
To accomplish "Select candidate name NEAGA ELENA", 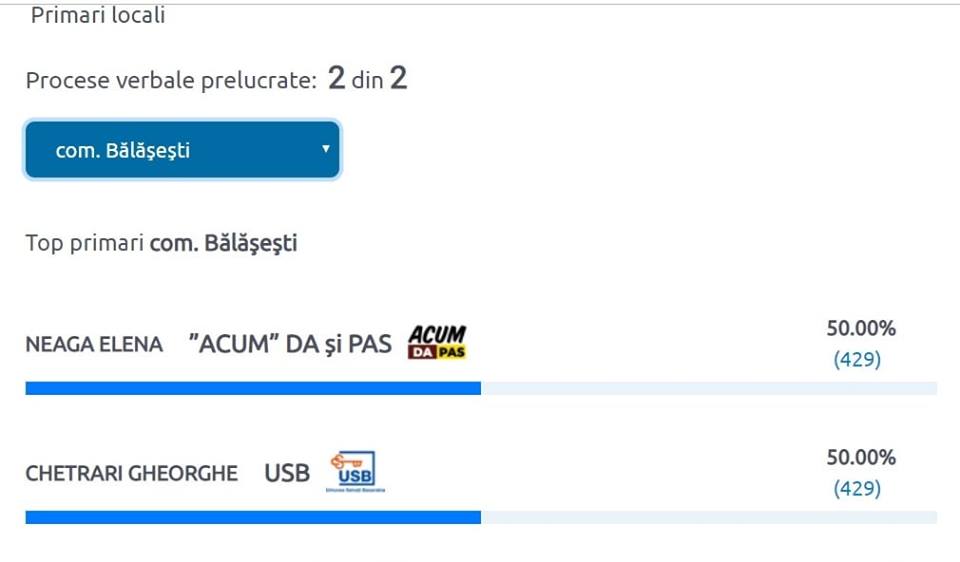I will pyautogui.click(x=94, y=345).
